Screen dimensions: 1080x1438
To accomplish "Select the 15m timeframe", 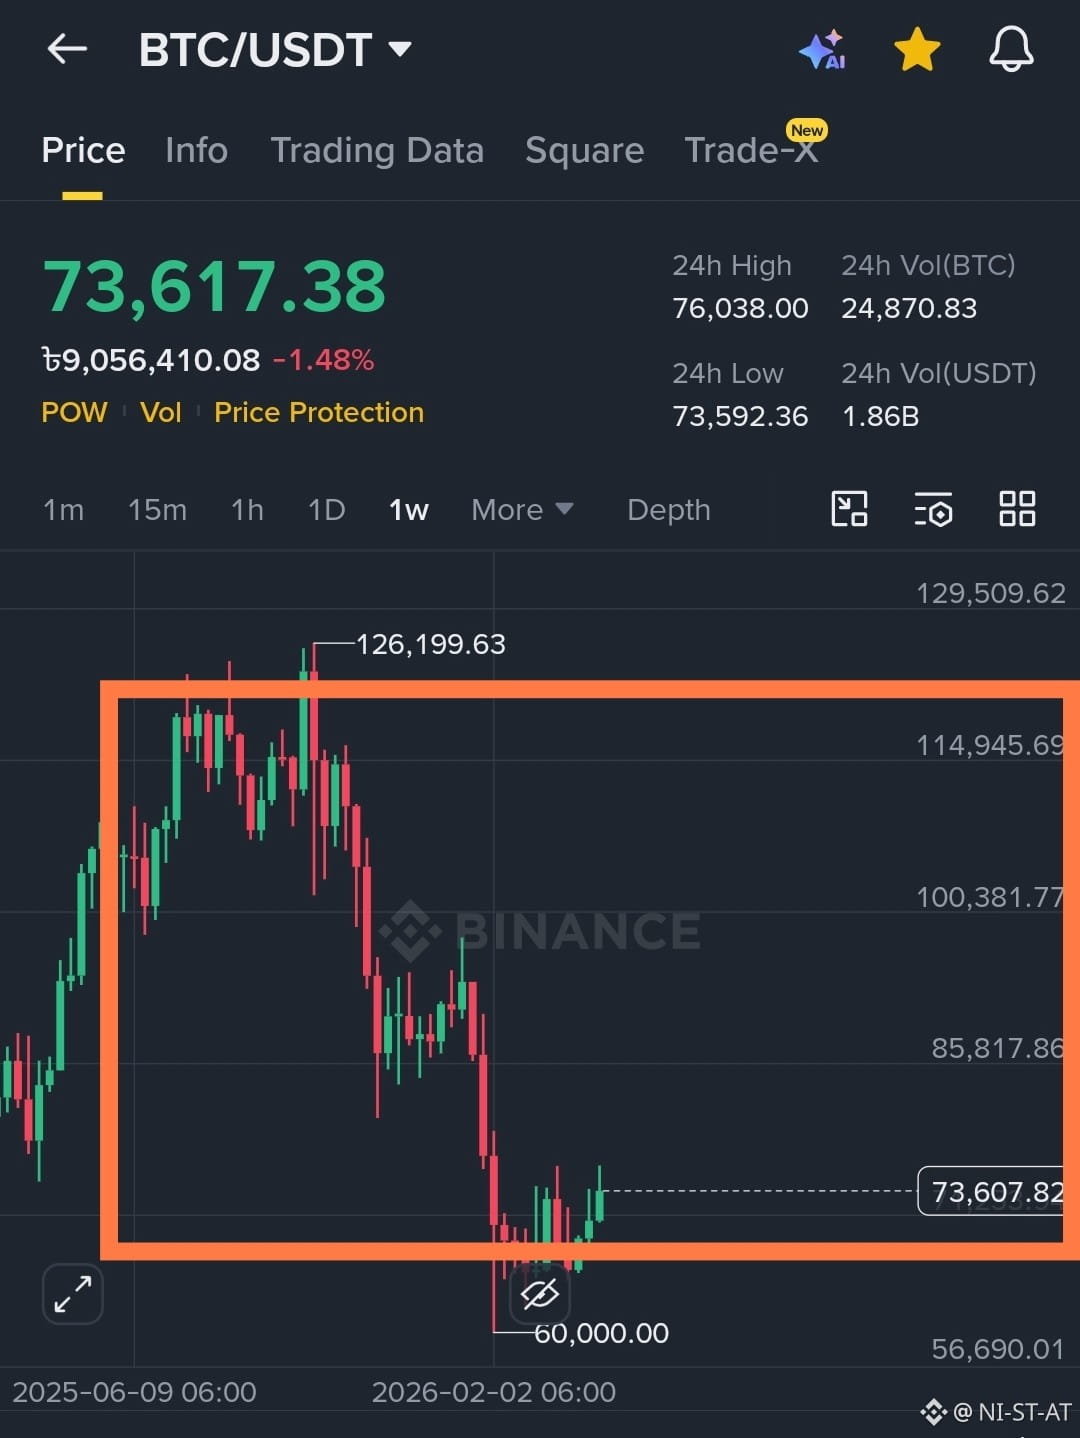I will pos(157,510).
